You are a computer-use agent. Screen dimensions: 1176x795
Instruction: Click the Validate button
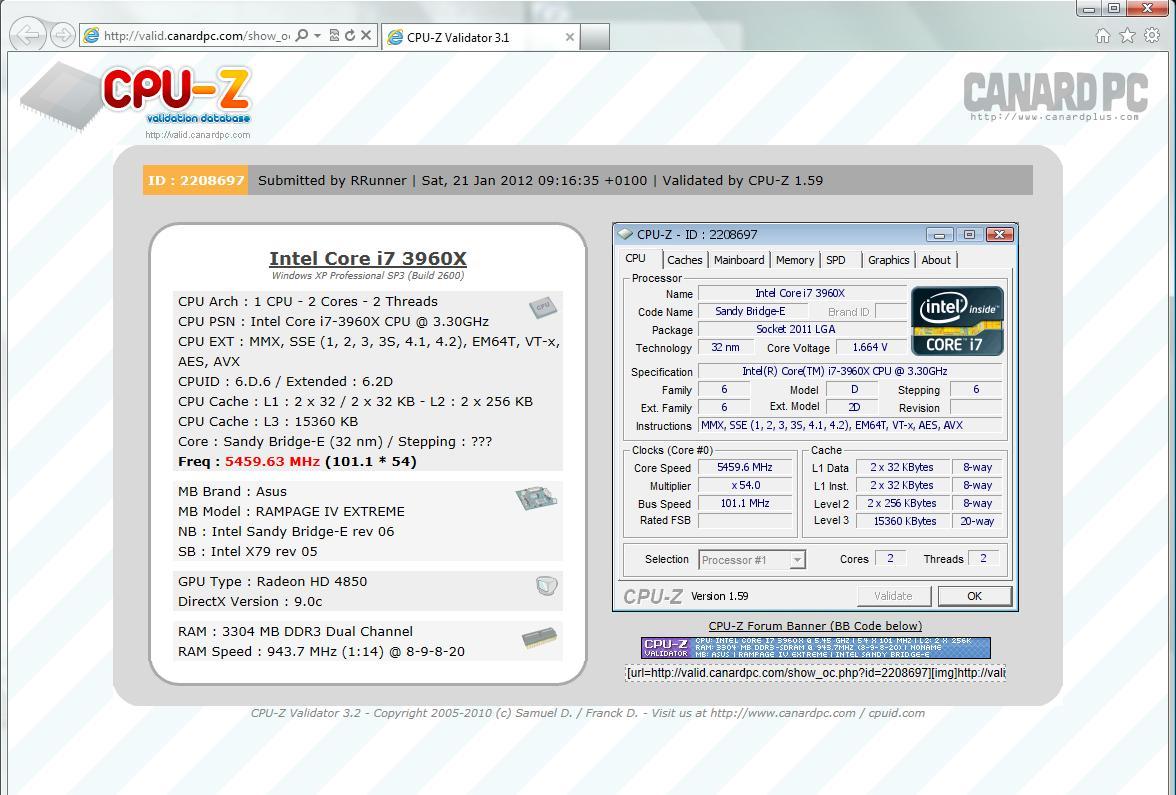(893, 596)
